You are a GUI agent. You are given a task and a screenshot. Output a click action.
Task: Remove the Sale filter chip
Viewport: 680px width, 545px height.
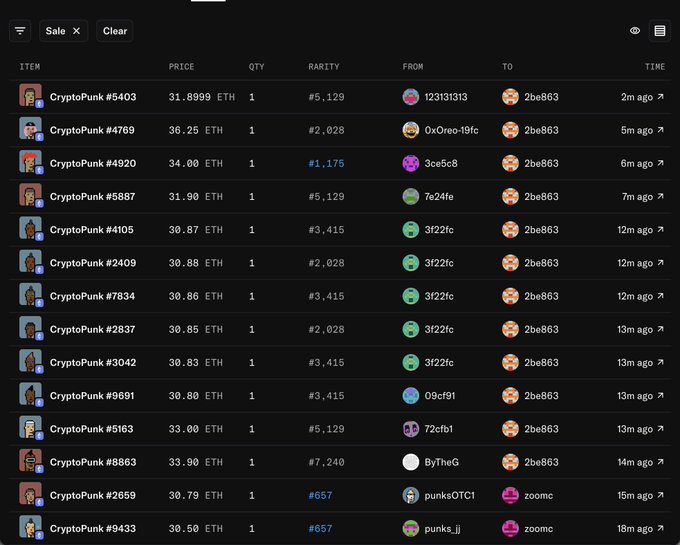76,31
